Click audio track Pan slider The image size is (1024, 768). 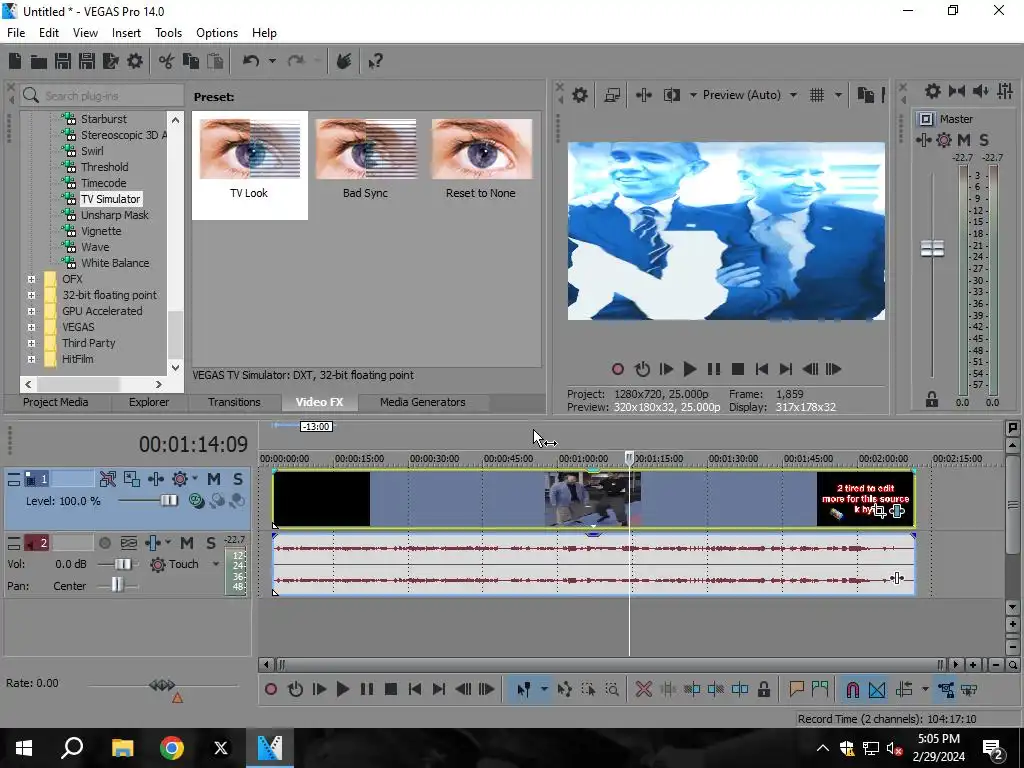tap(117, 585)
